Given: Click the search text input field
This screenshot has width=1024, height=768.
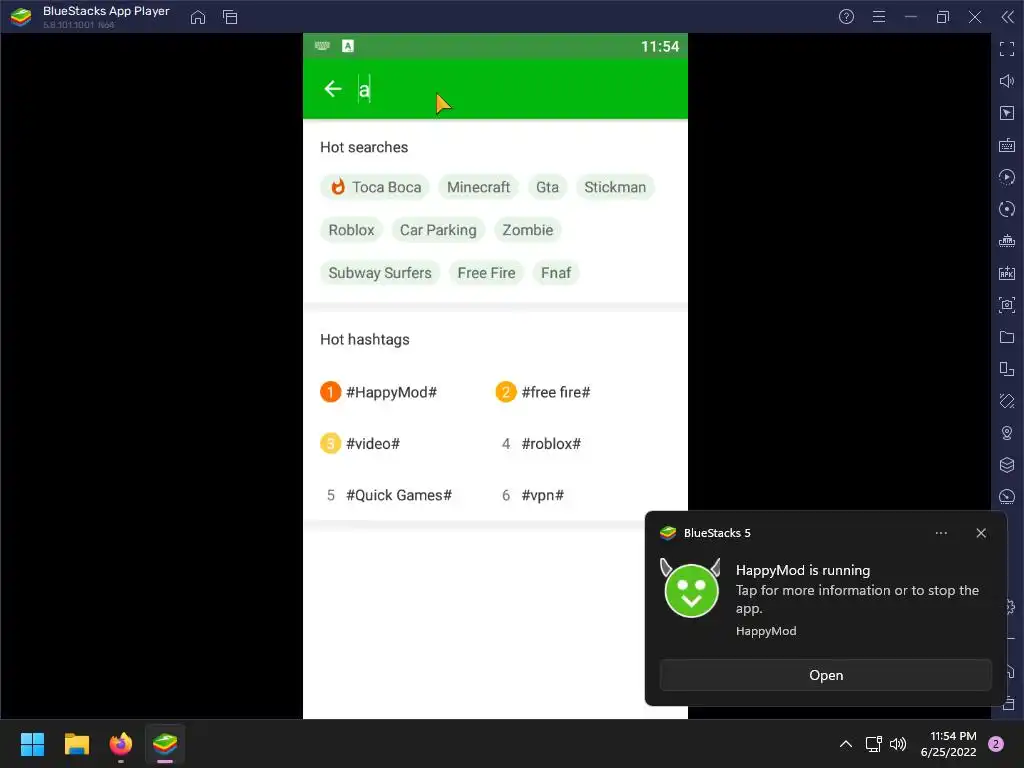Looking at the screenshot, I should click(x=516, y=89).
